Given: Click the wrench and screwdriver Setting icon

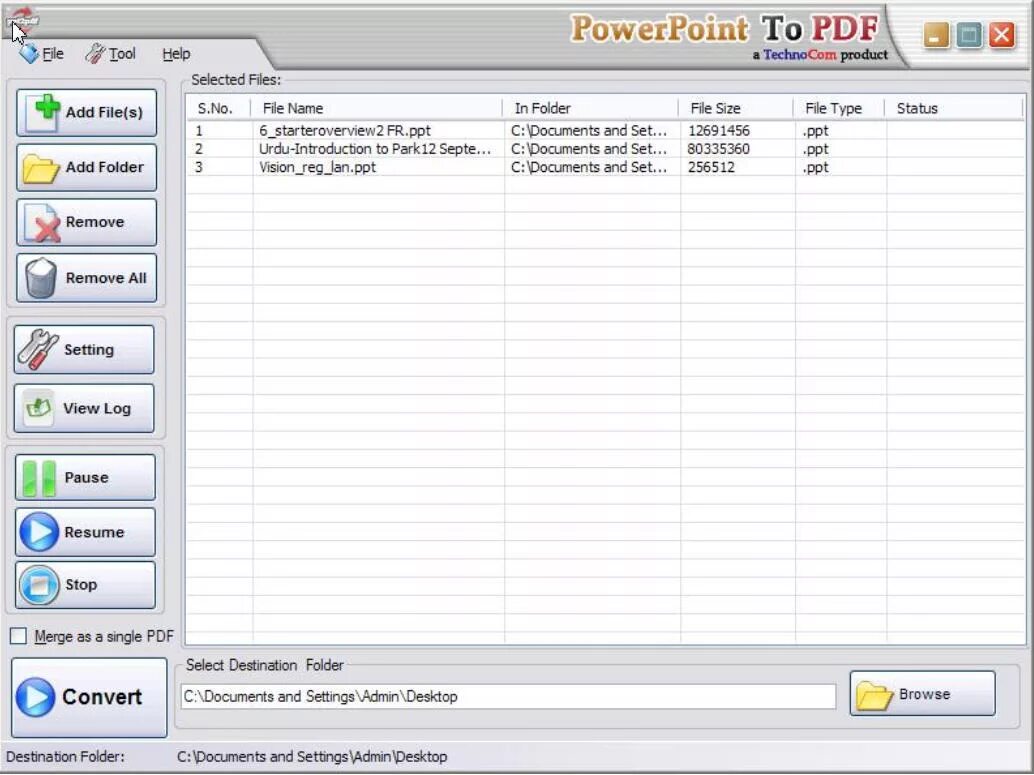Looking at the screenshot, I should click(x=38, y=349).
